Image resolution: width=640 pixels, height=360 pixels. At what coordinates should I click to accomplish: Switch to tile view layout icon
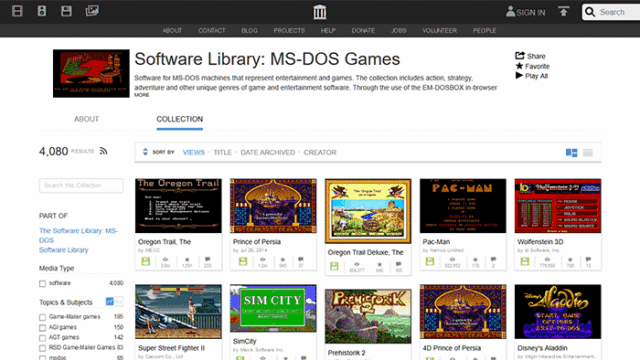pyautogui.click(x=571, y=153)
